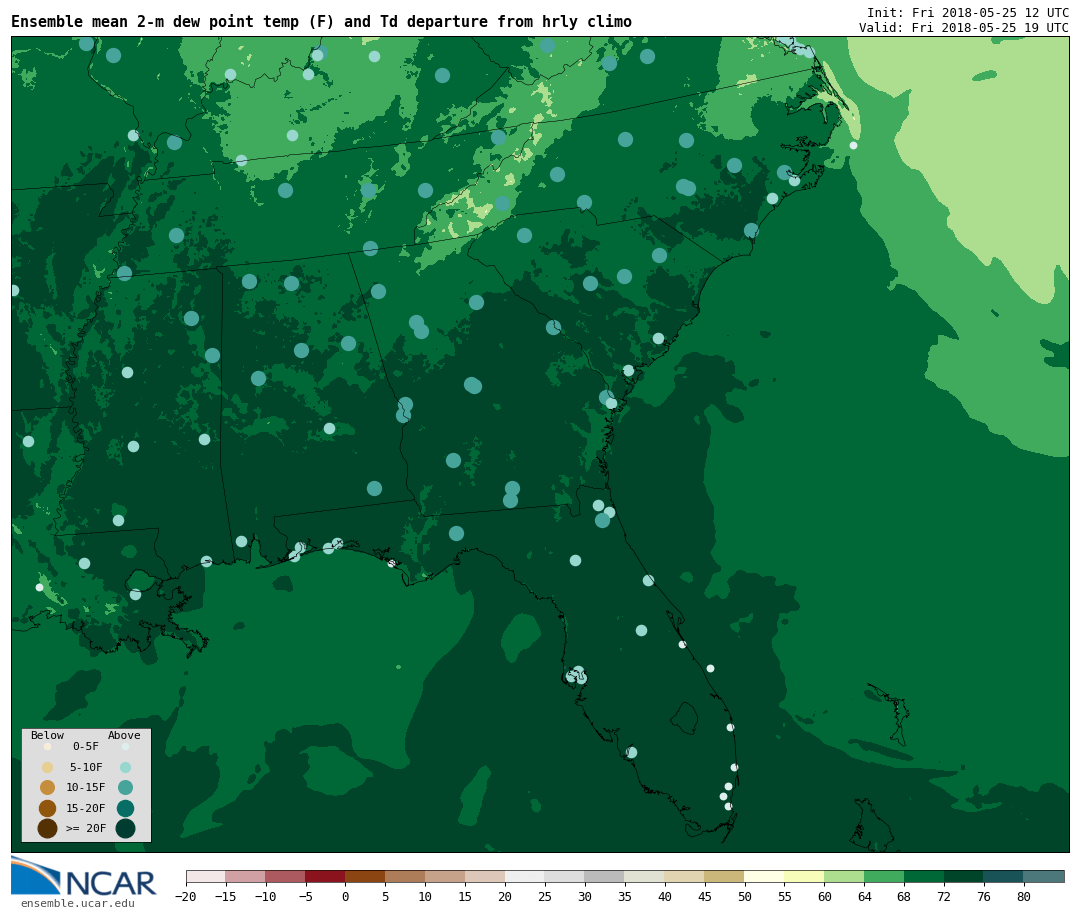Click the Below >= 20F dark brown circle

tap(48, 828)
